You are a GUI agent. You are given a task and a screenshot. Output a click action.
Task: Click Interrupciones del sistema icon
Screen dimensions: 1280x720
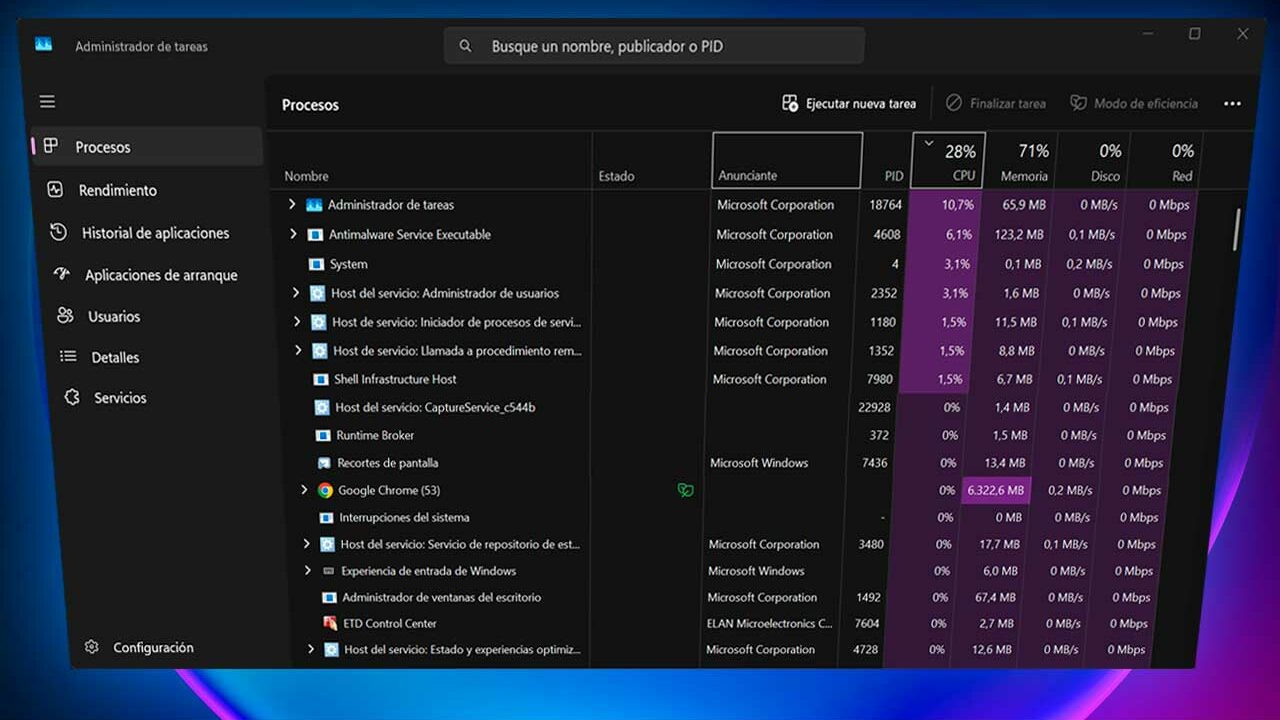point(326,517)
